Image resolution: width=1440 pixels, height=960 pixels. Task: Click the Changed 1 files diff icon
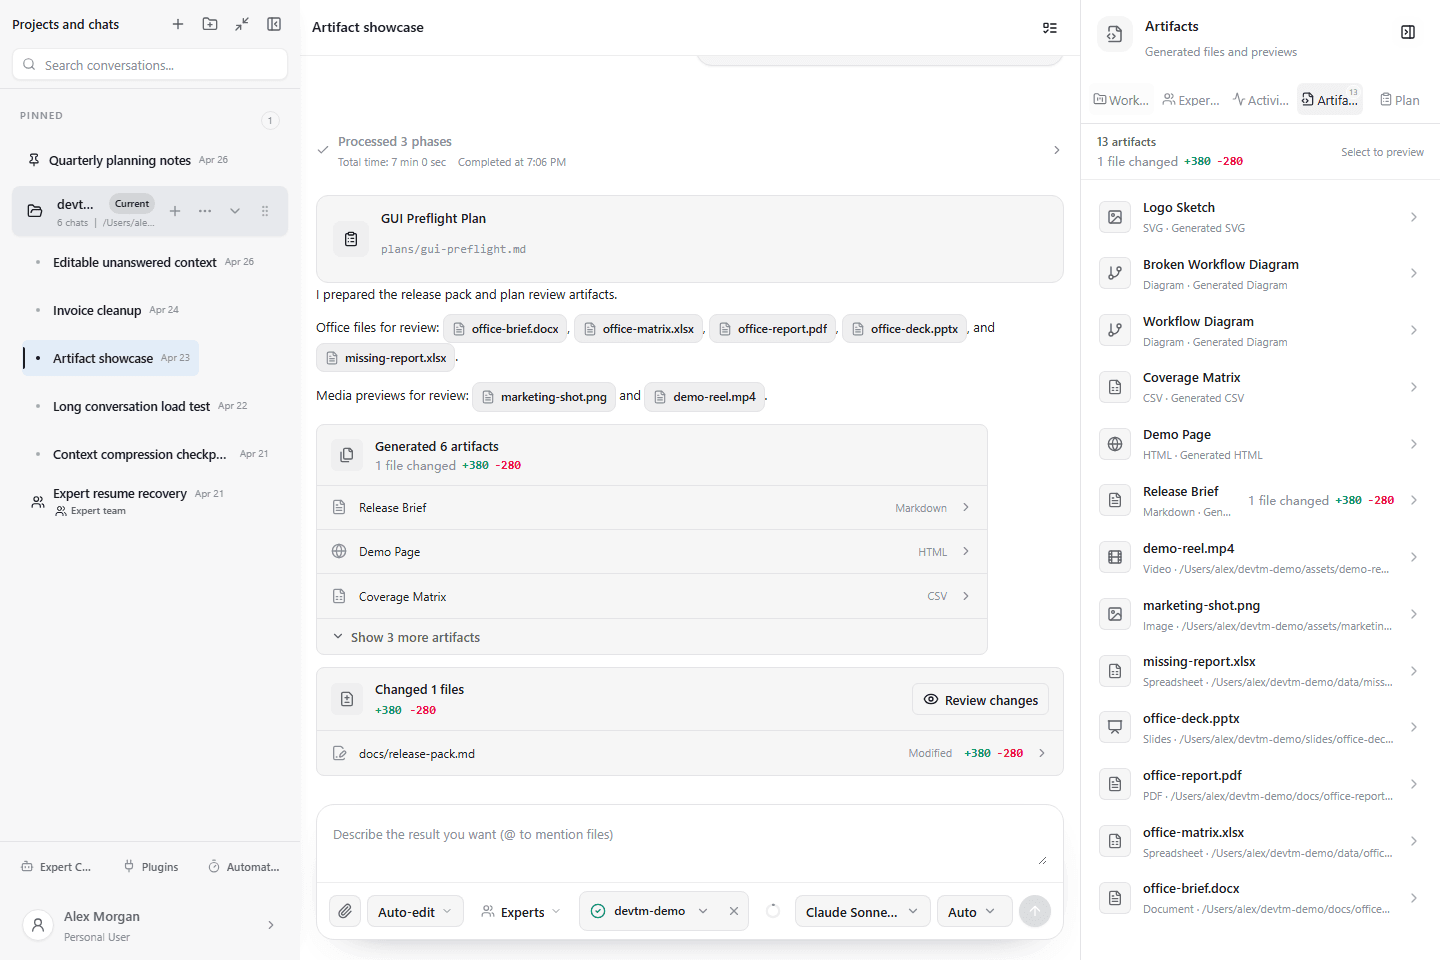347,699
